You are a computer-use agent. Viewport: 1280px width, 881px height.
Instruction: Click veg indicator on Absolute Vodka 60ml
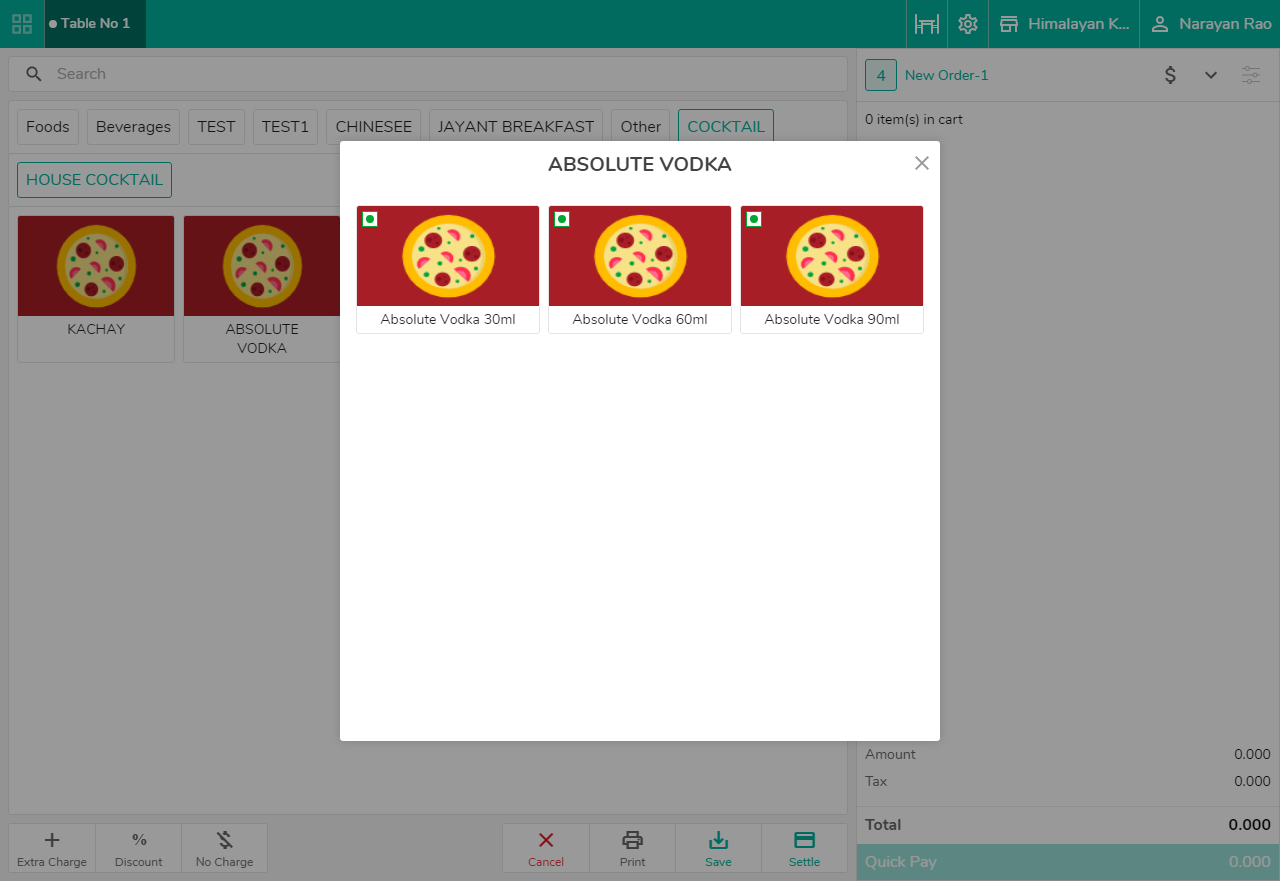click(x=561, y=219)
